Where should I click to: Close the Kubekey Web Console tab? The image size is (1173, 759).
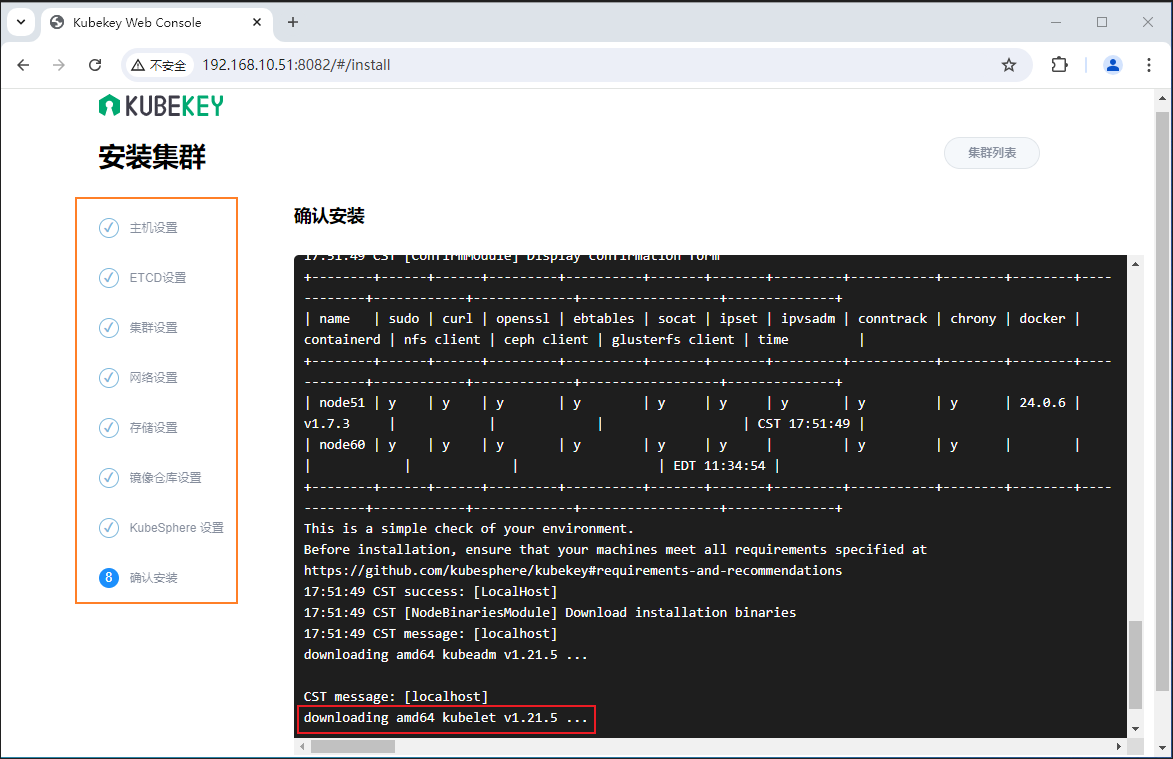point(257,22)
